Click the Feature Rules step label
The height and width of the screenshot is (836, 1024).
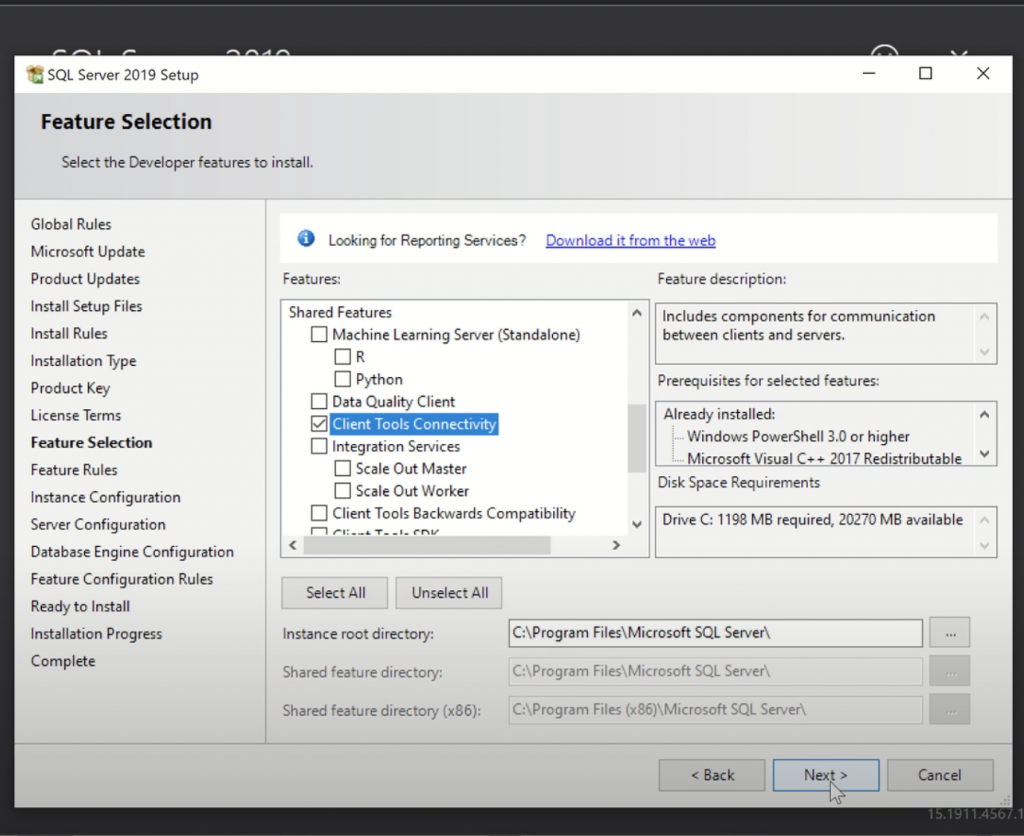(x=74, y=470)
